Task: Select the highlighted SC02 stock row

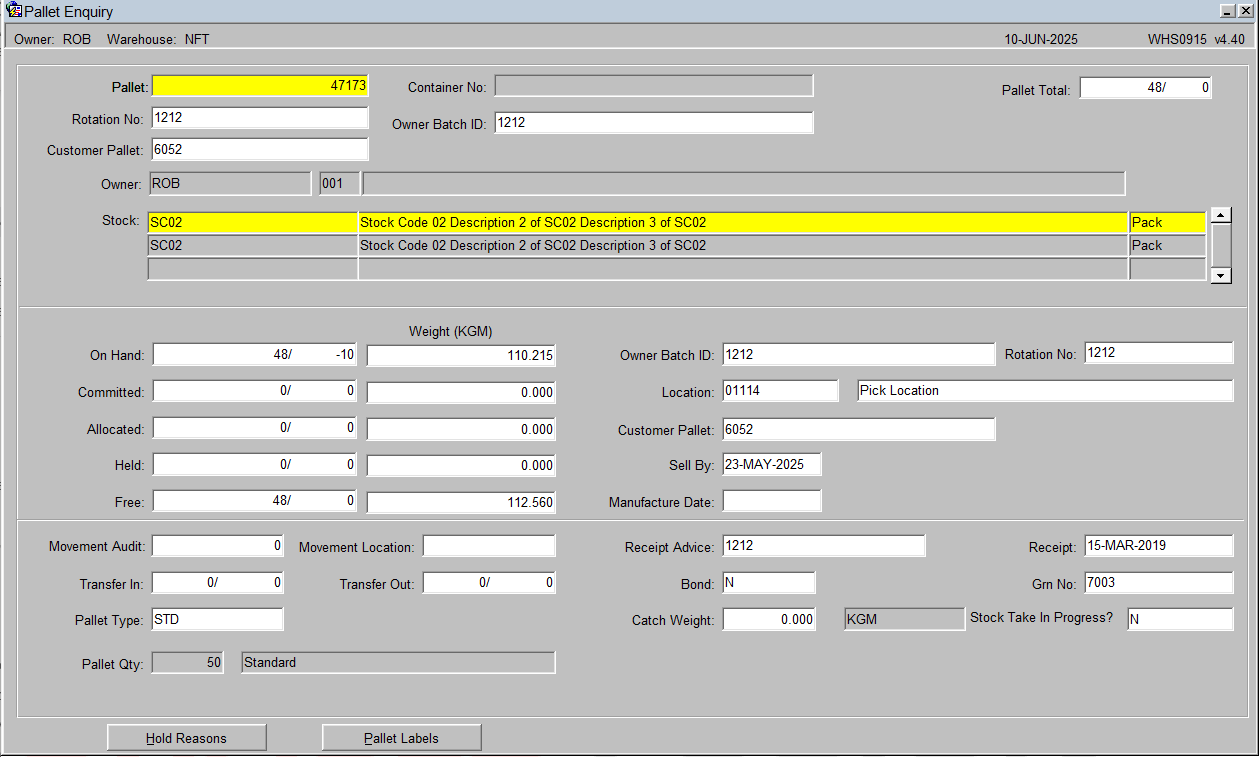Action: (x=677, y=223)
